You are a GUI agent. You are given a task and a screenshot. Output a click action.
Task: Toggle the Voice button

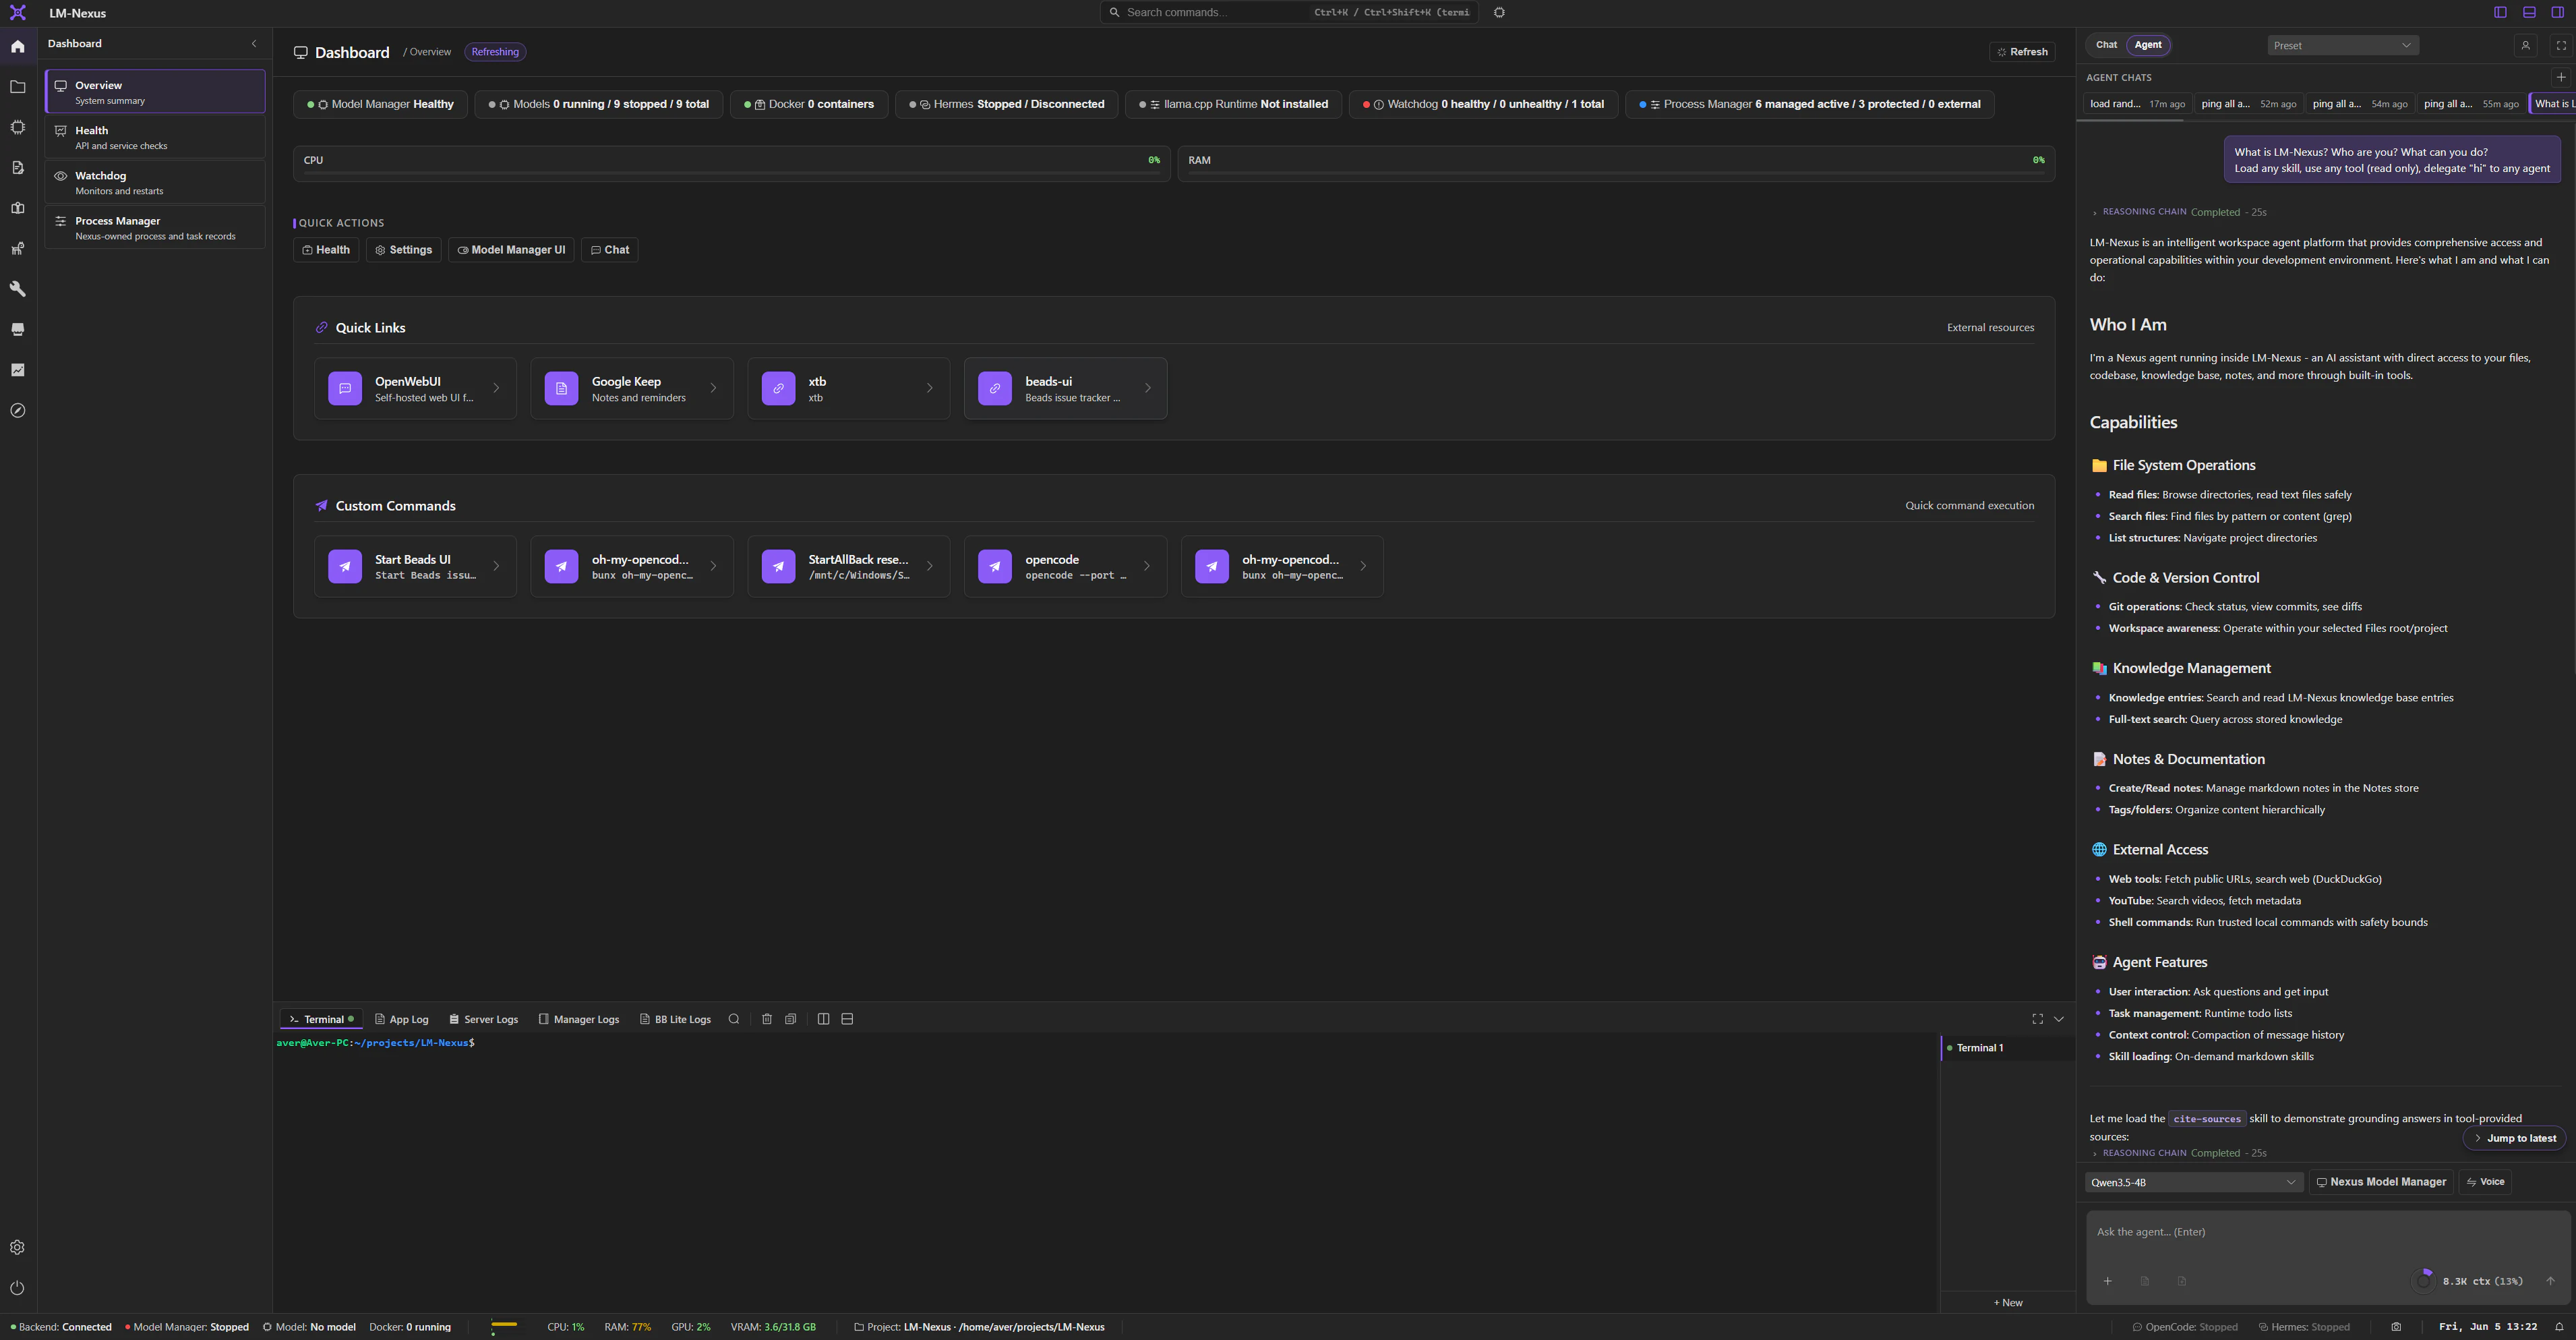tap(2485, 1182)
